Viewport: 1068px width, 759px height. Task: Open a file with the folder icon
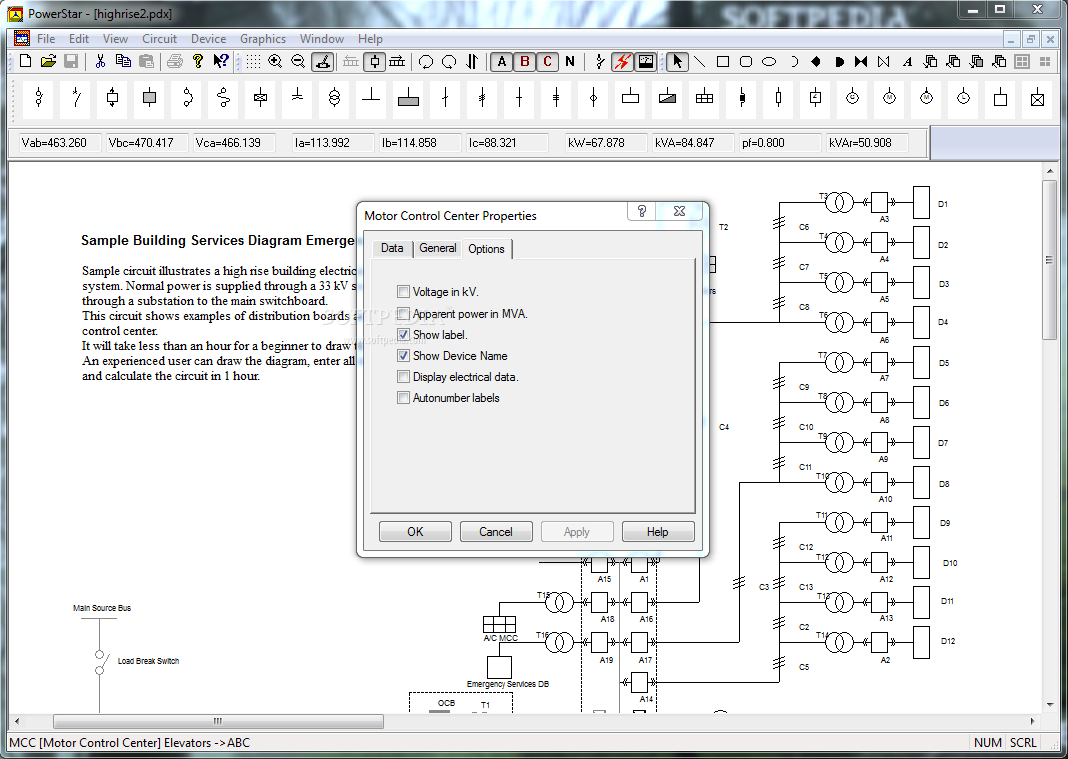[x=48, y=61]
